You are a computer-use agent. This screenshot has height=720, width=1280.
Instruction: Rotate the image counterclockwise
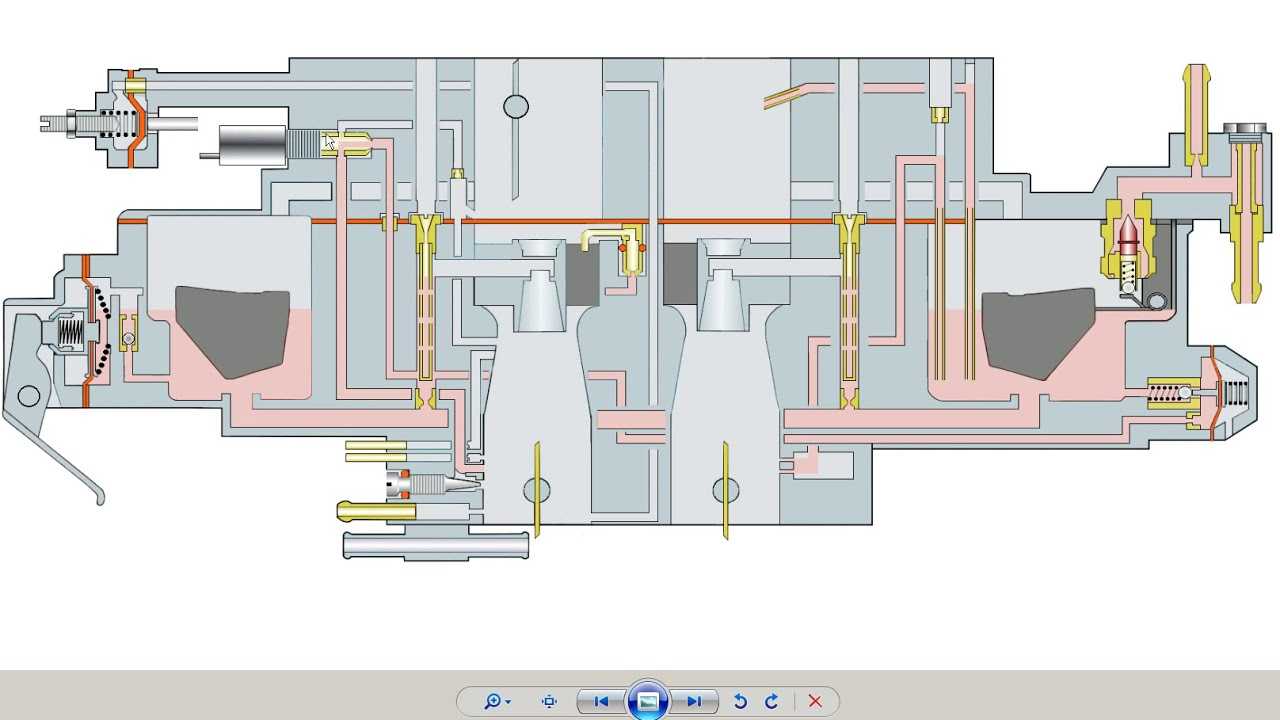pyautogui.click(x=740, y=702)
